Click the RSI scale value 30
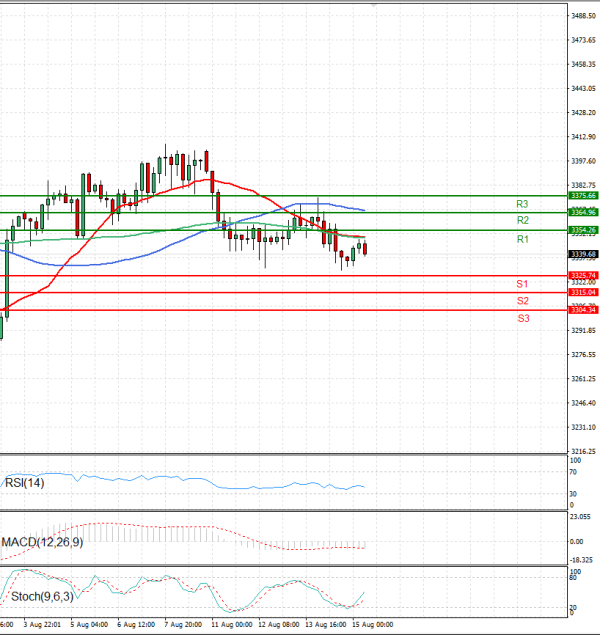 pyautogui.click(x=573, y=494)
